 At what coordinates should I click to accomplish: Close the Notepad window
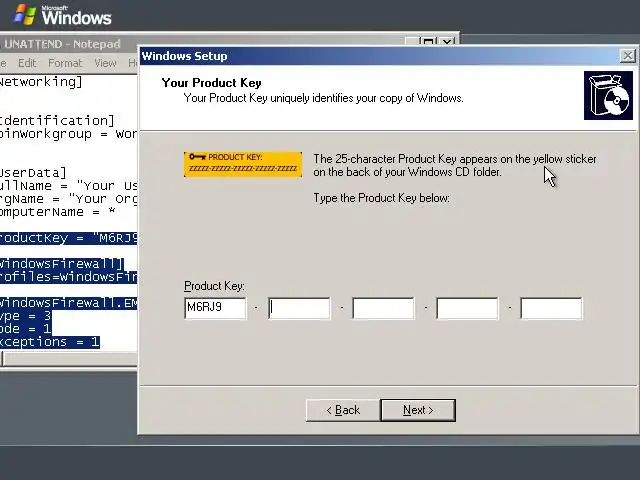point(447,41)
